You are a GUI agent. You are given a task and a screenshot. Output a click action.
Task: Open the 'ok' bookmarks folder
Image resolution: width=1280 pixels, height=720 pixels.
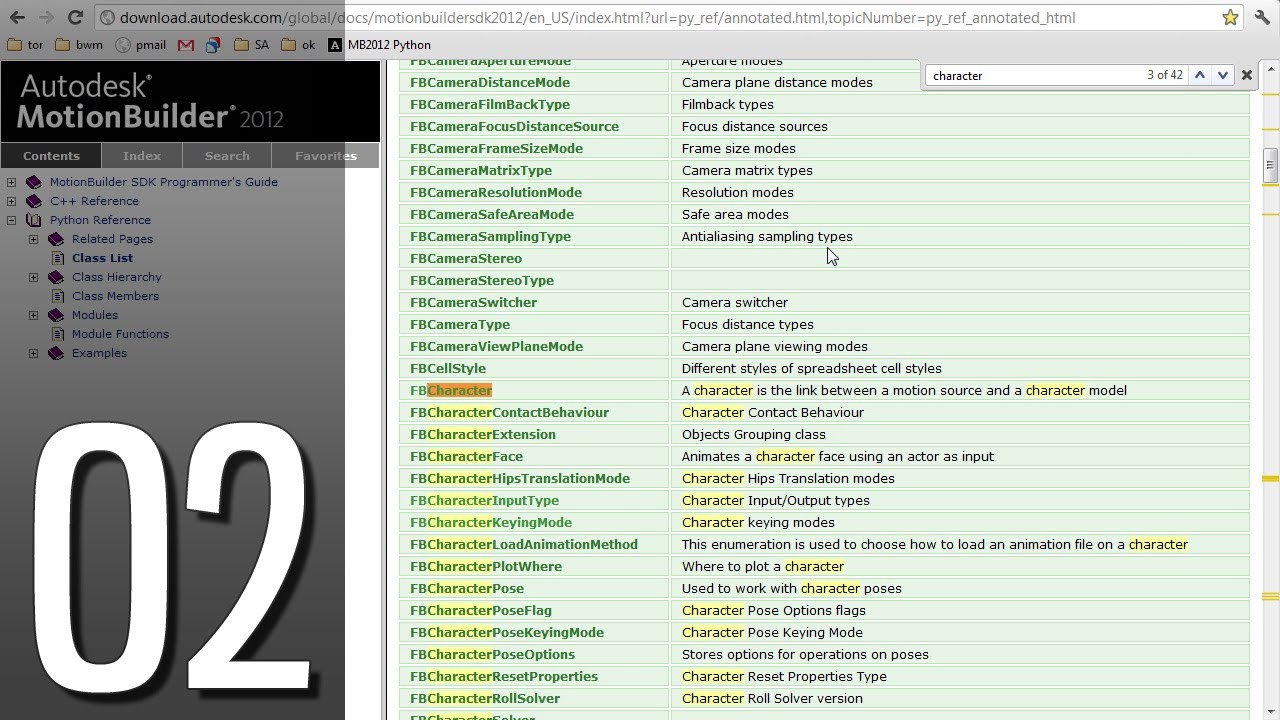[x=299, y=45]
